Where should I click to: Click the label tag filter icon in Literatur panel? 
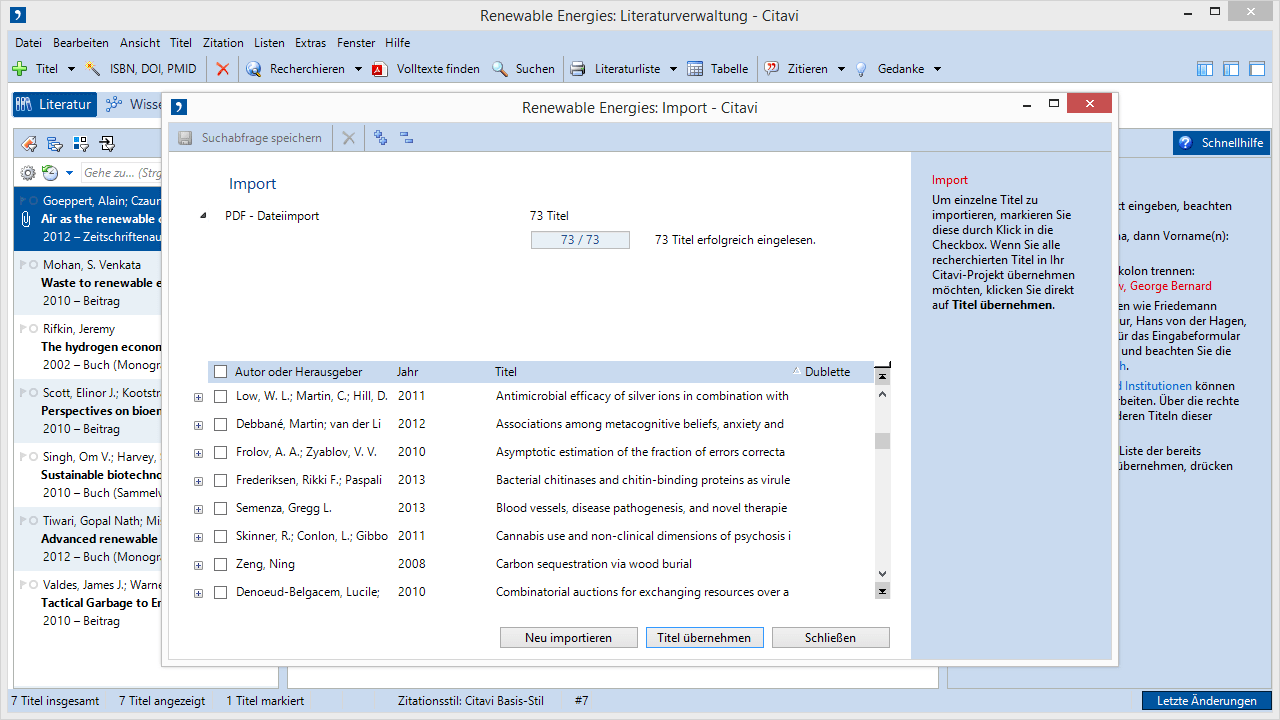[30, 143]
